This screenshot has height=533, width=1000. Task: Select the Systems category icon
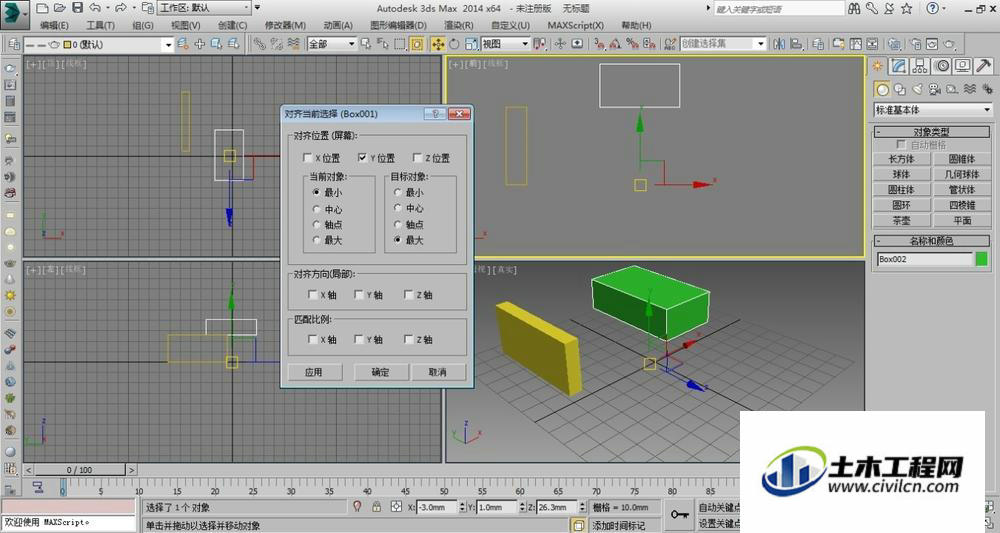tap(987, 89)
